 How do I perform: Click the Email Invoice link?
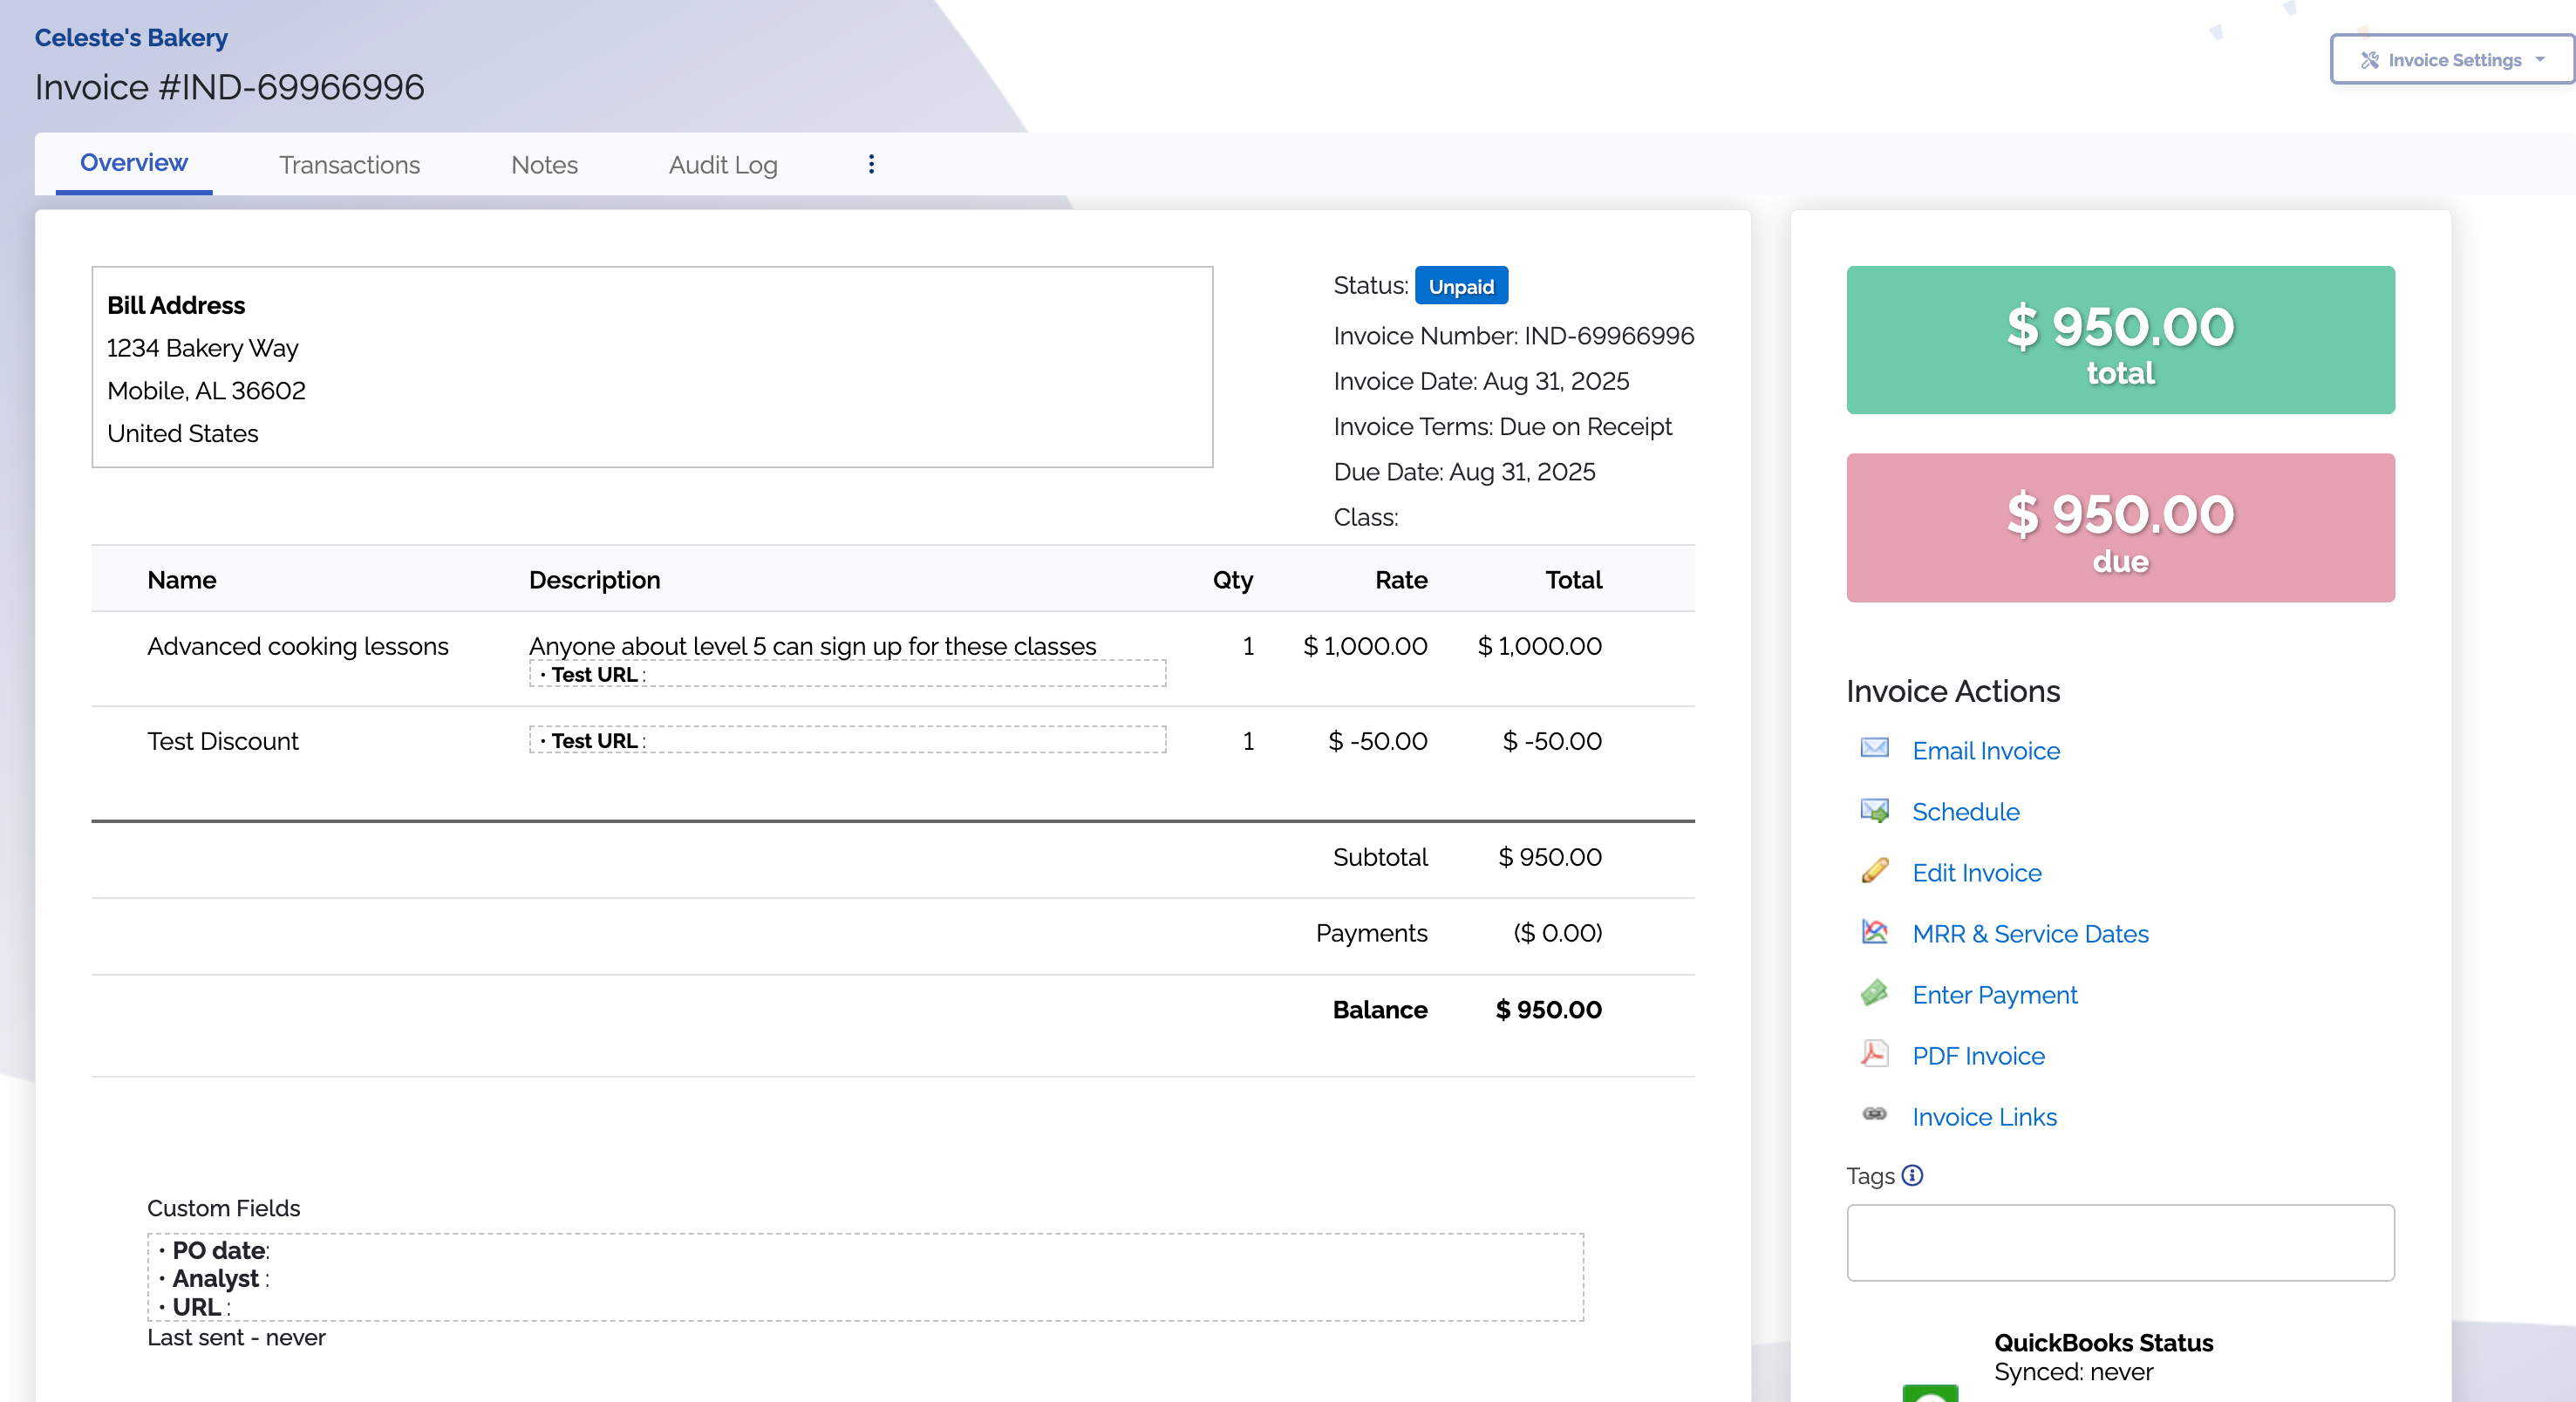point(1985,751)
